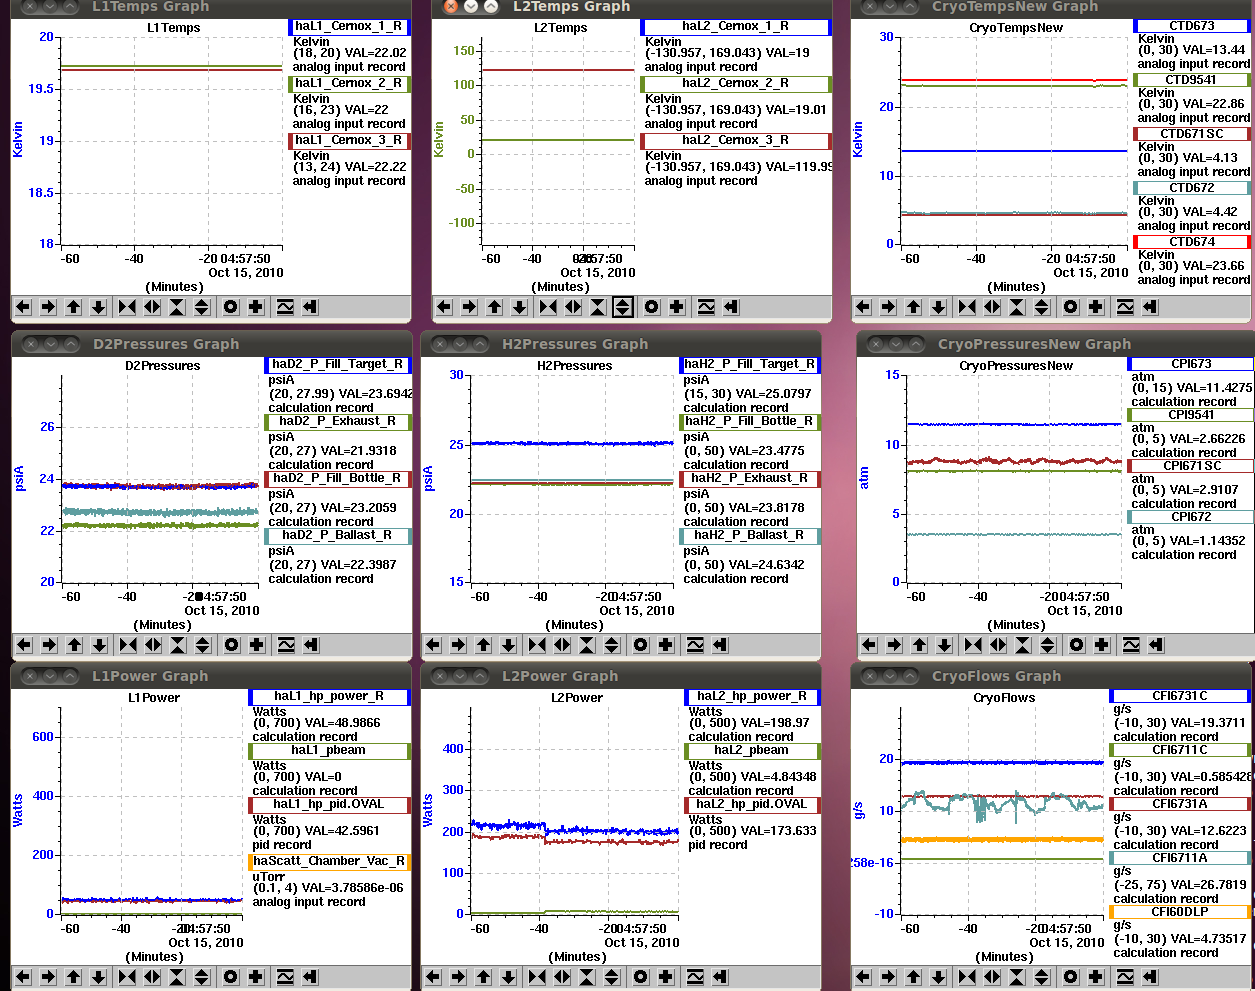Pan left in the CryoTempsNew Graph toolbar
This screenshot has width=1255, height=991.
pyautogui.click(x=864, y=307)
